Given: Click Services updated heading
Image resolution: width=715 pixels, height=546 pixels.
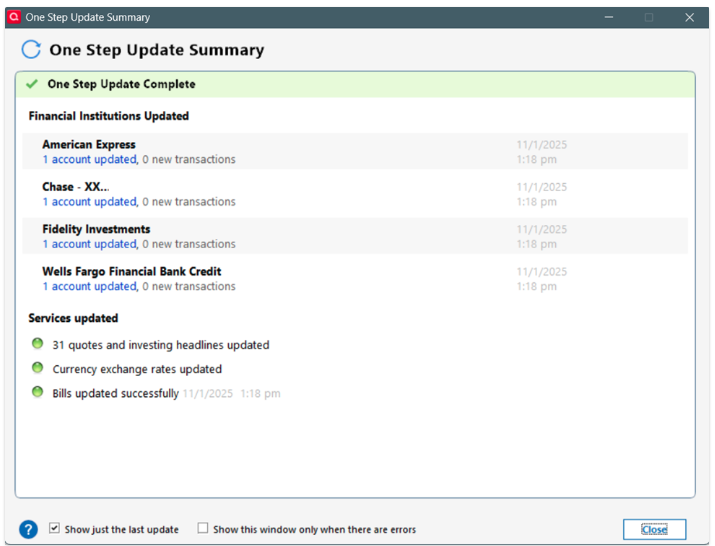Looking at the screenshot, I should coord(73,318).
